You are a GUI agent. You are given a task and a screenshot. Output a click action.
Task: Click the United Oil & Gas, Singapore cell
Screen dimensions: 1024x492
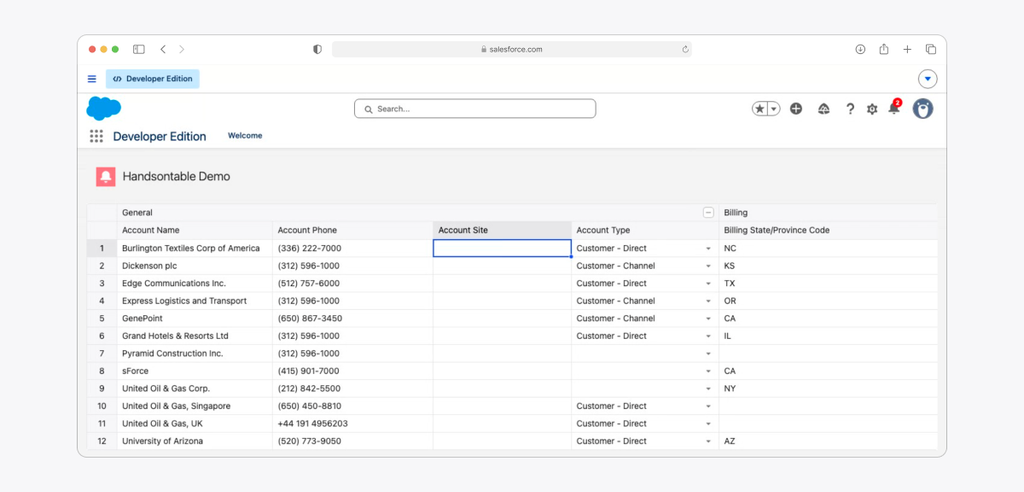click(195, 406)
